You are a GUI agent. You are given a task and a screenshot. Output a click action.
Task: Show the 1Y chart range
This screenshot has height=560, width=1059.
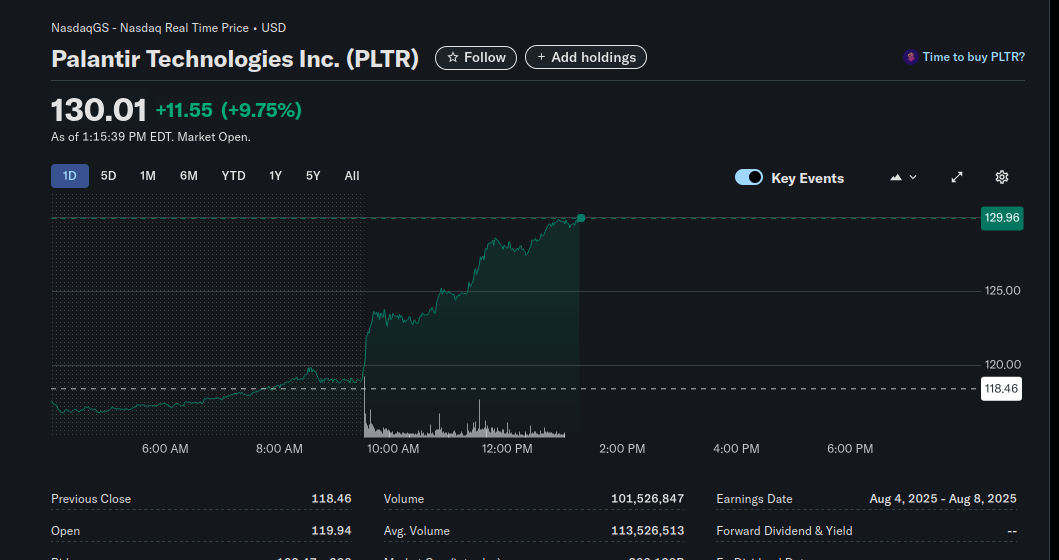(276, 176)
